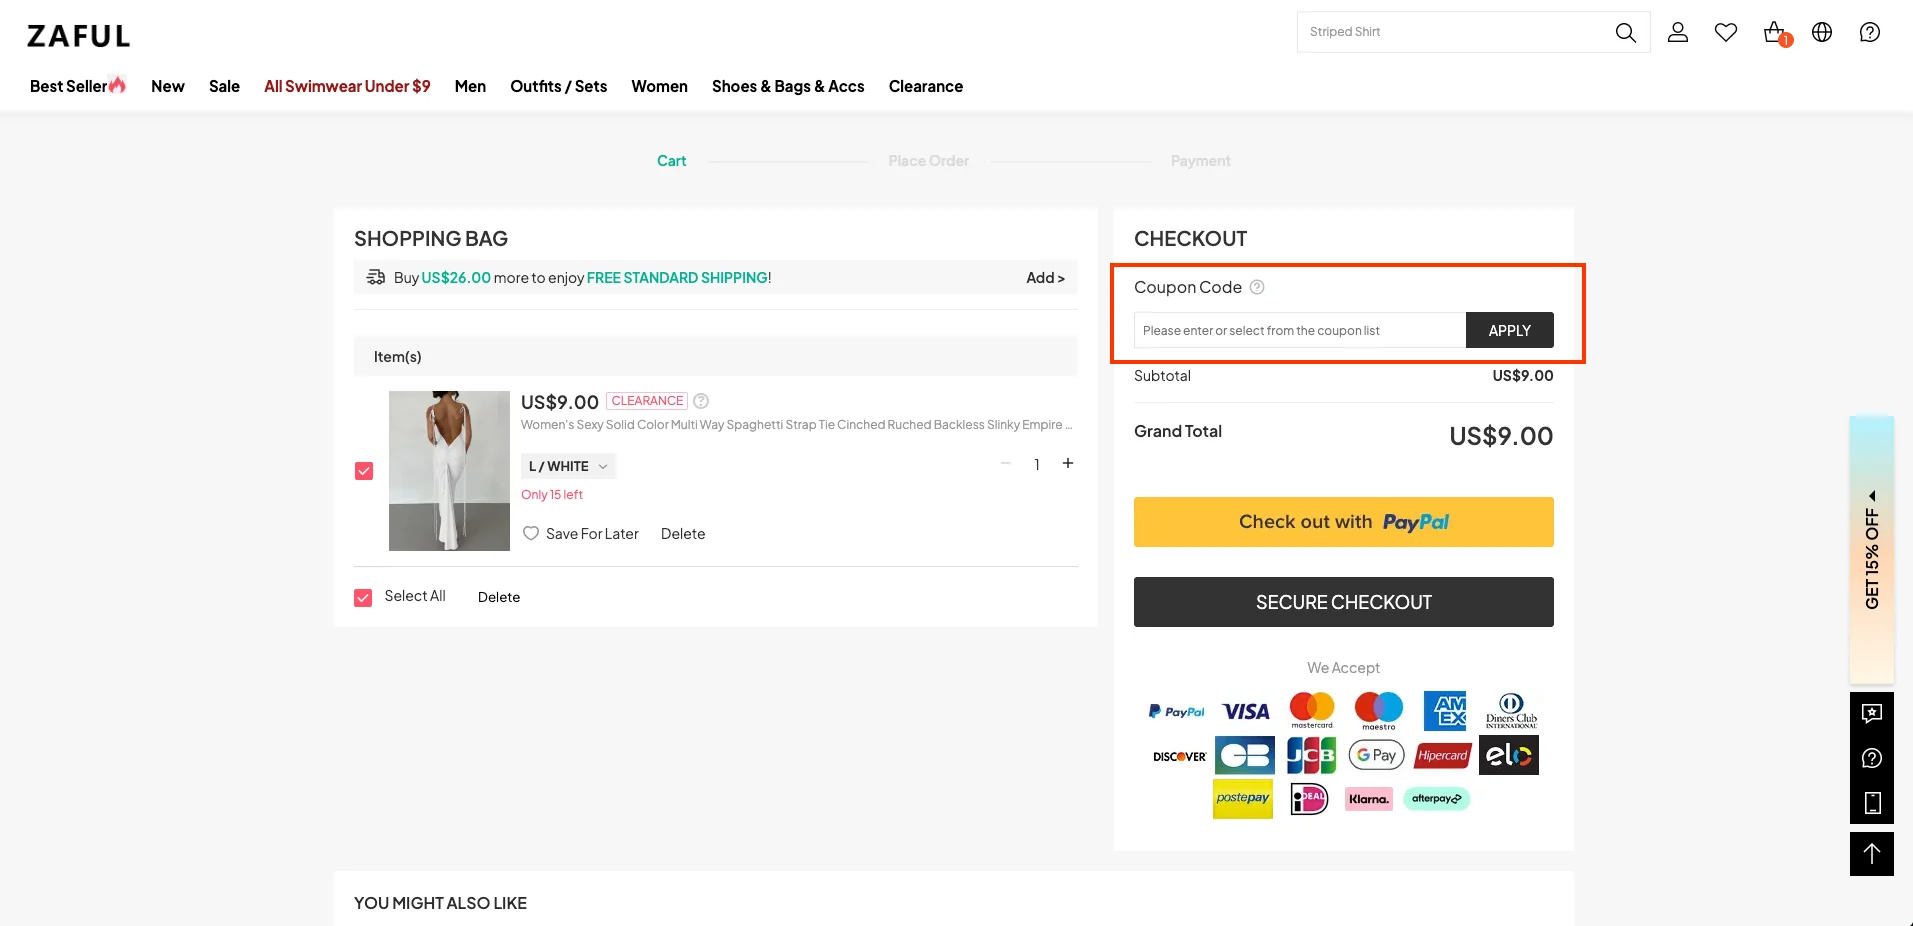This screenshot has height=926, width=1913.
Task: Delete the dress item from bag
Action: pyautogui.click(x=683, y=534)
